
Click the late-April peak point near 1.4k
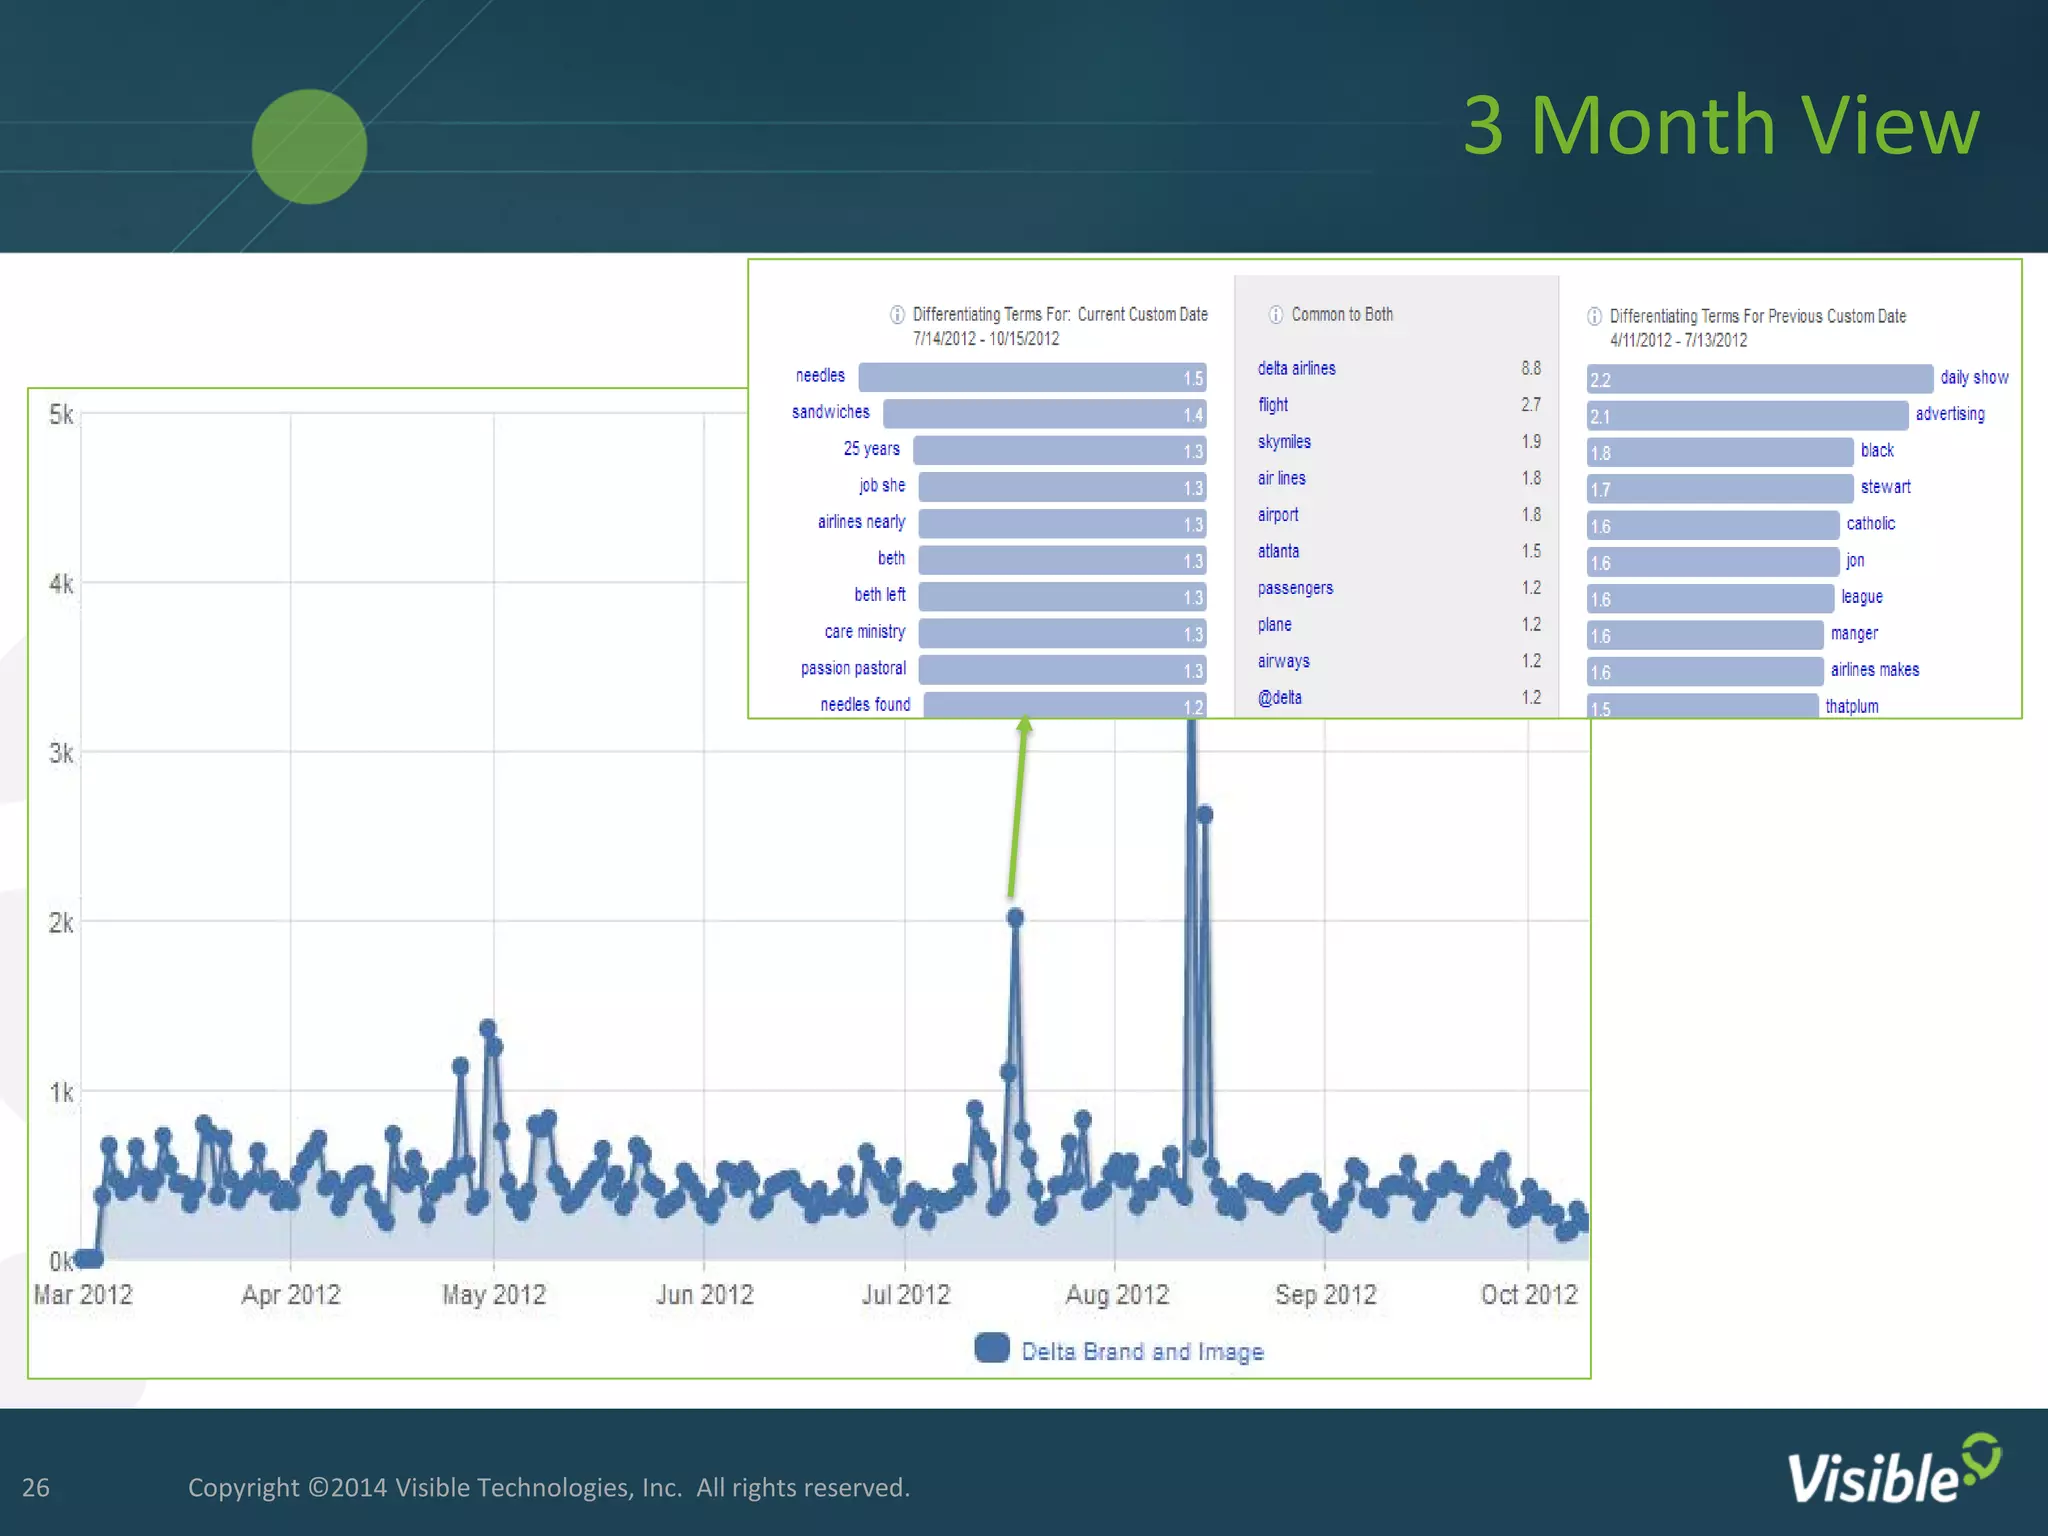(x=488, y=1028)
